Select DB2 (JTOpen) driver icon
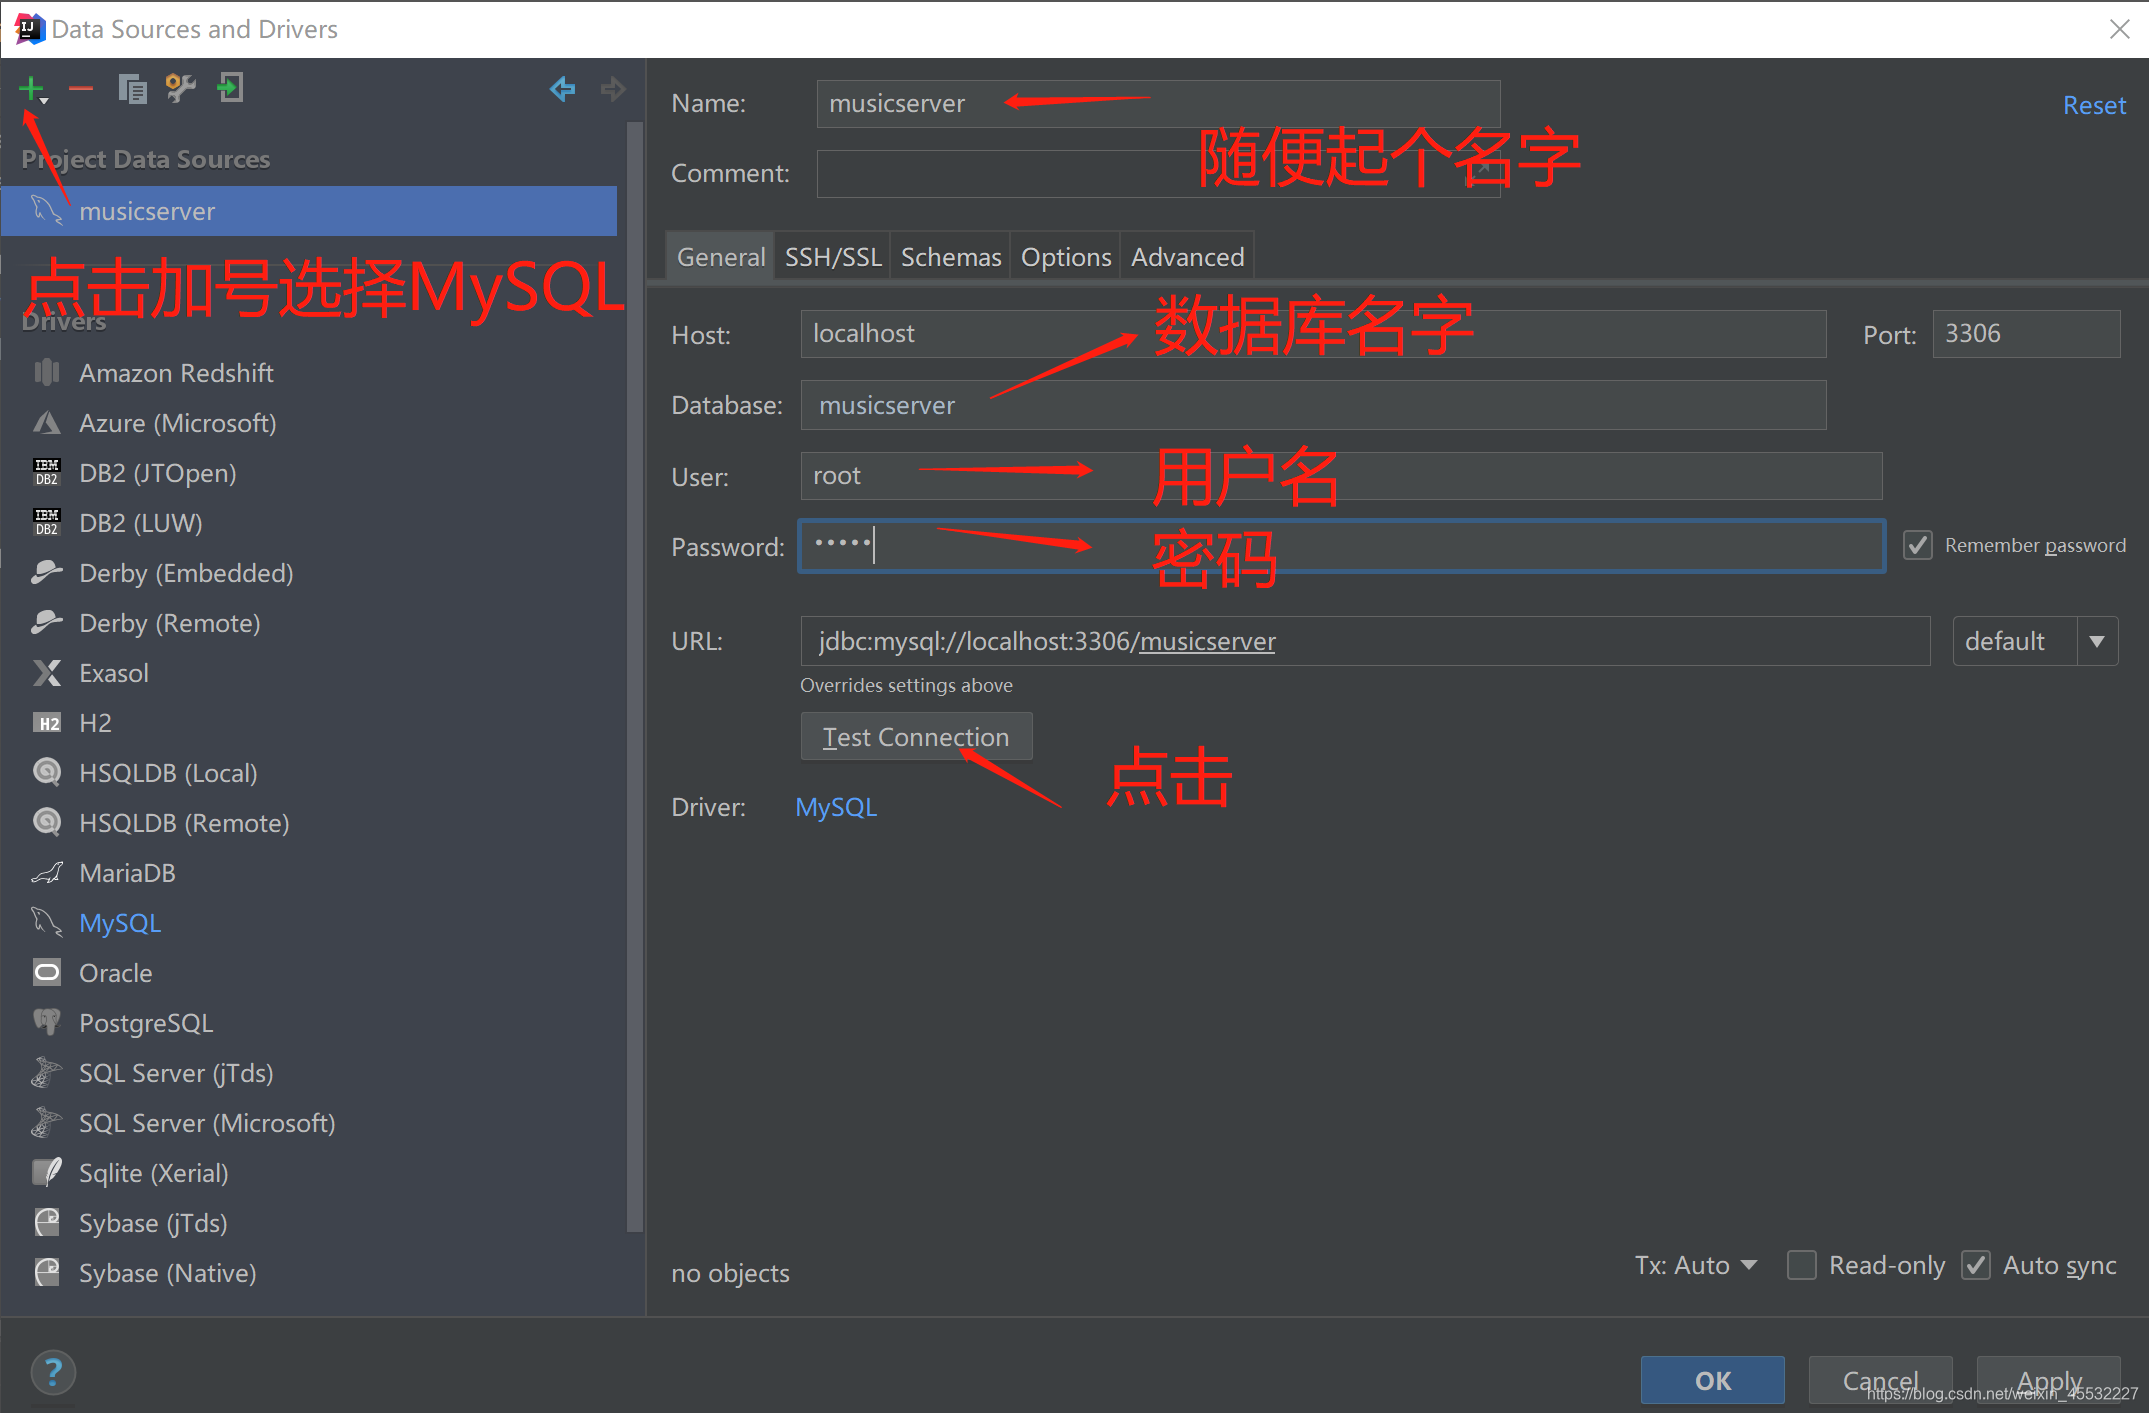The height and width of the screenshot is (1413, 2149). point(47,473)
